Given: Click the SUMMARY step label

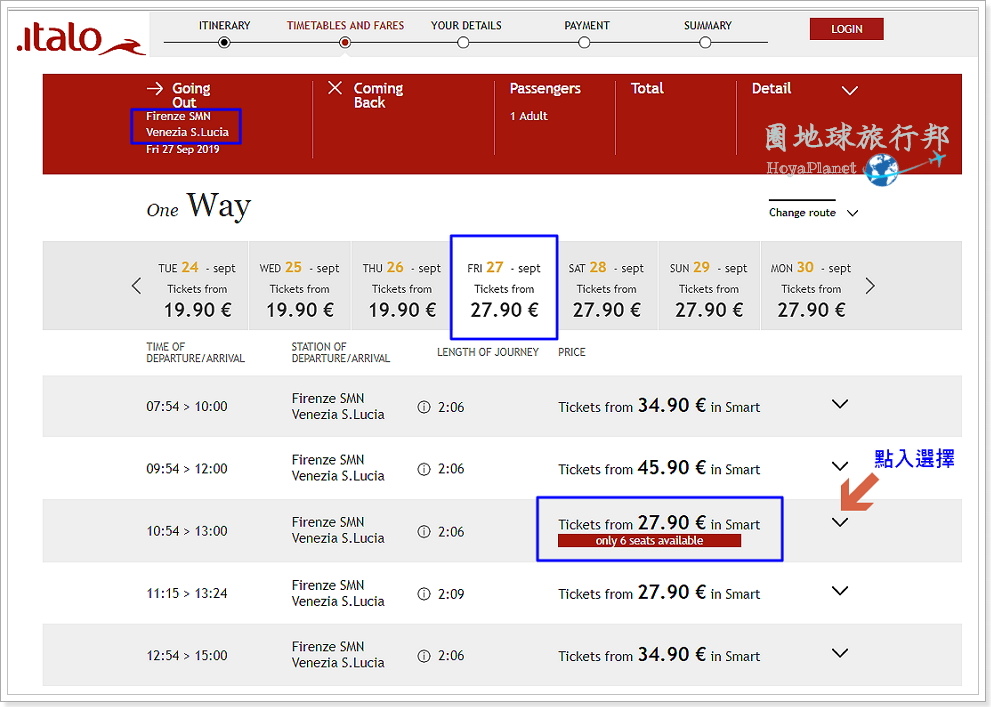Looking at the screenshot, I should click(x=707, y=25).
